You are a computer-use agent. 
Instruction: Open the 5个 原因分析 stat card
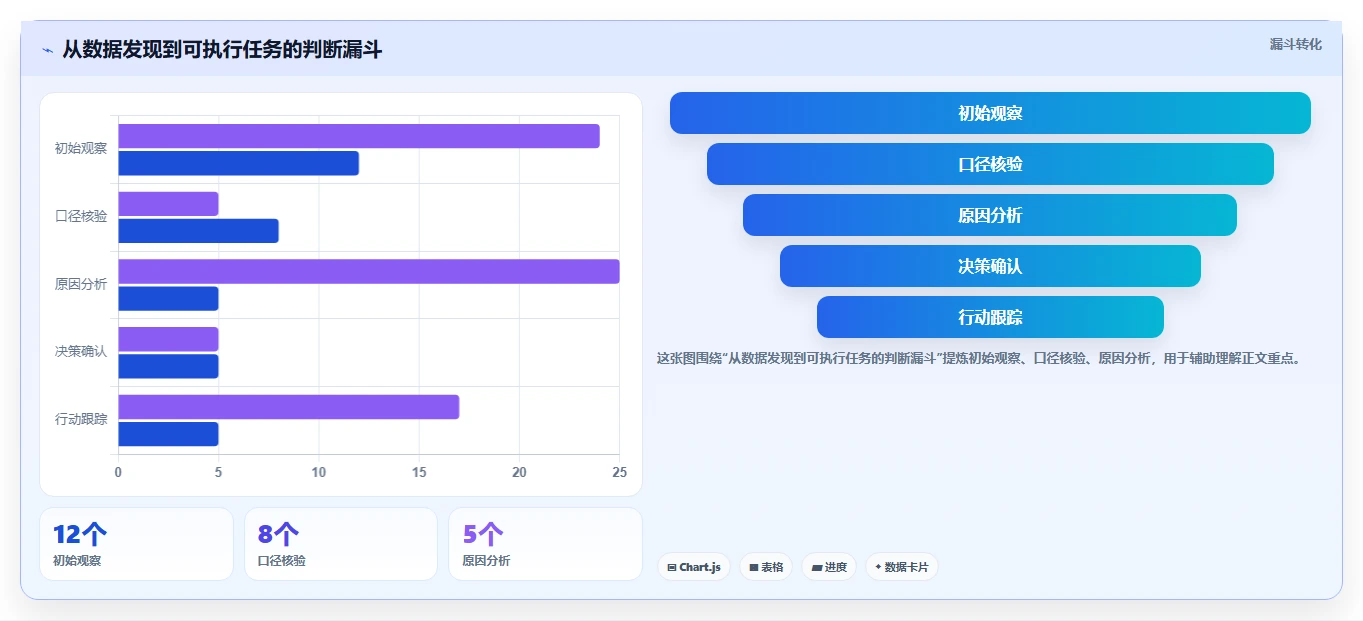pos(545,544)
